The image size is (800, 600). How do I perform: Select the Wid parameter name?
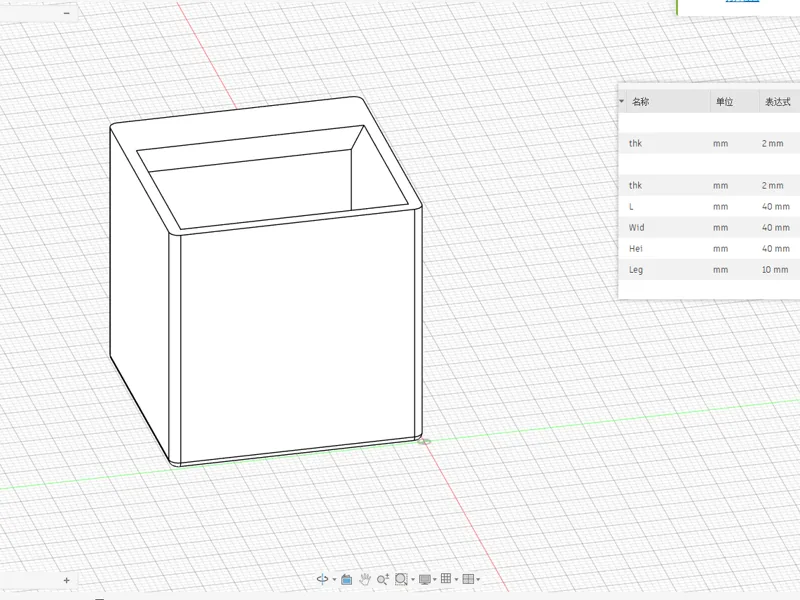coord(636,228)
